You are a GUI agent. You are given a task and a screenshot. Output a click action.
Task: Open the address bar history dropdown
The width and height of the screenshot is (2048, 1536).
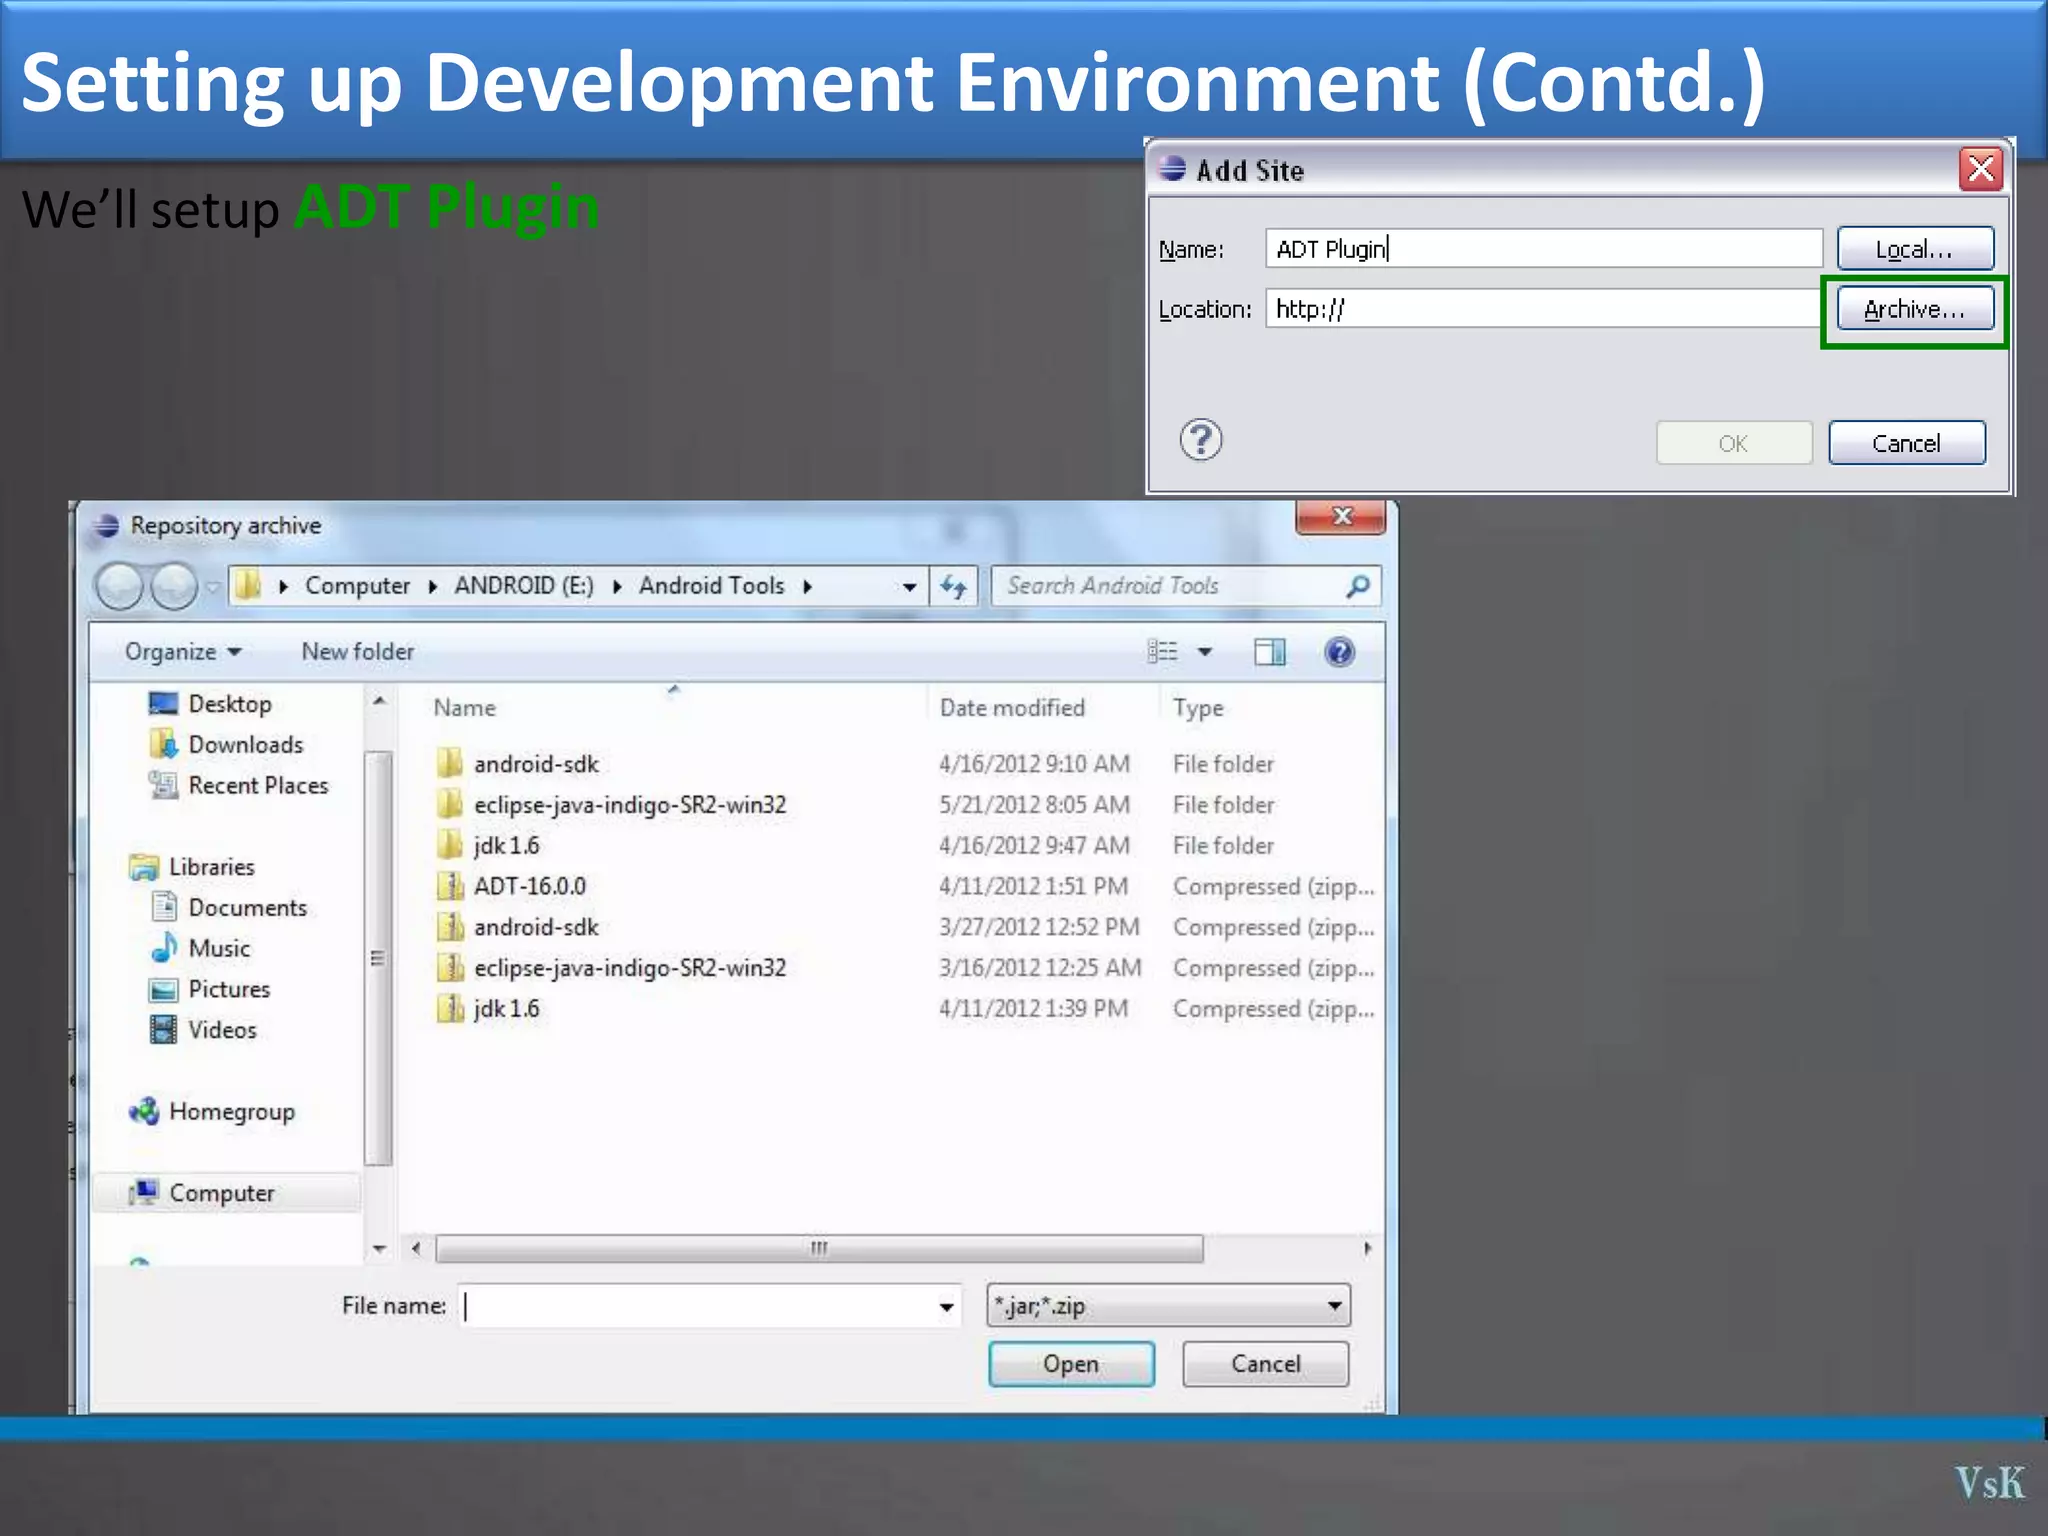908,587
